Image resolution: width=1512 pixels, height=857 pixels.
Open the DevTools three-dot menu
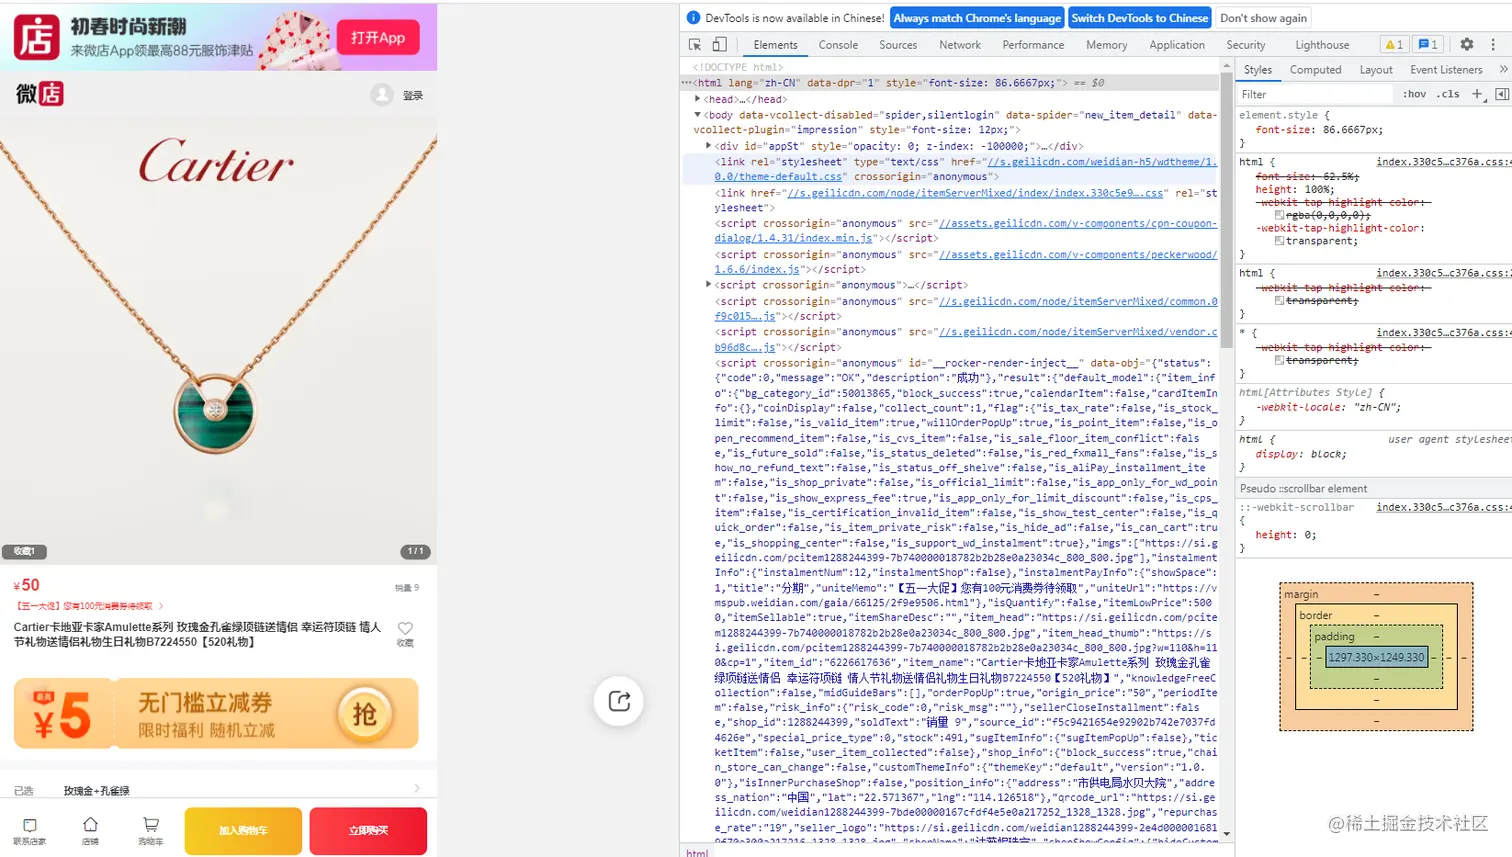(x=1493, y=44)
